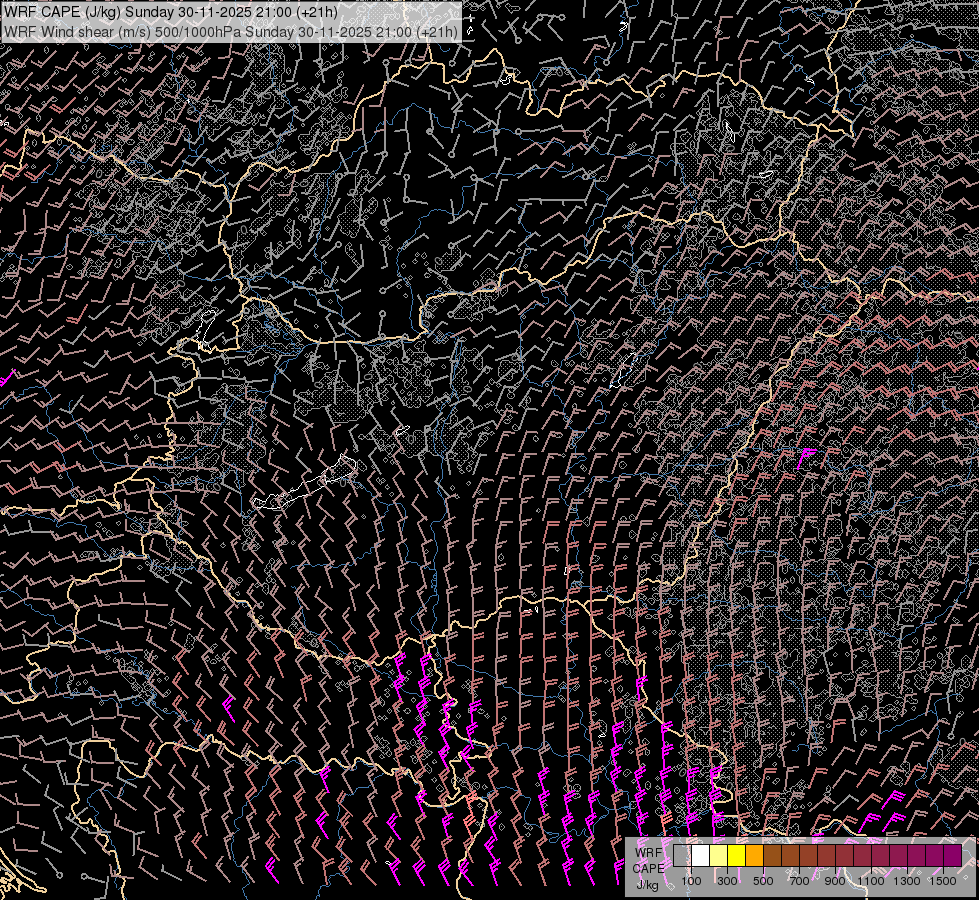Click the first brown swatch right of orange
This screenshot has width=979, height=900.
coord(772,856)
